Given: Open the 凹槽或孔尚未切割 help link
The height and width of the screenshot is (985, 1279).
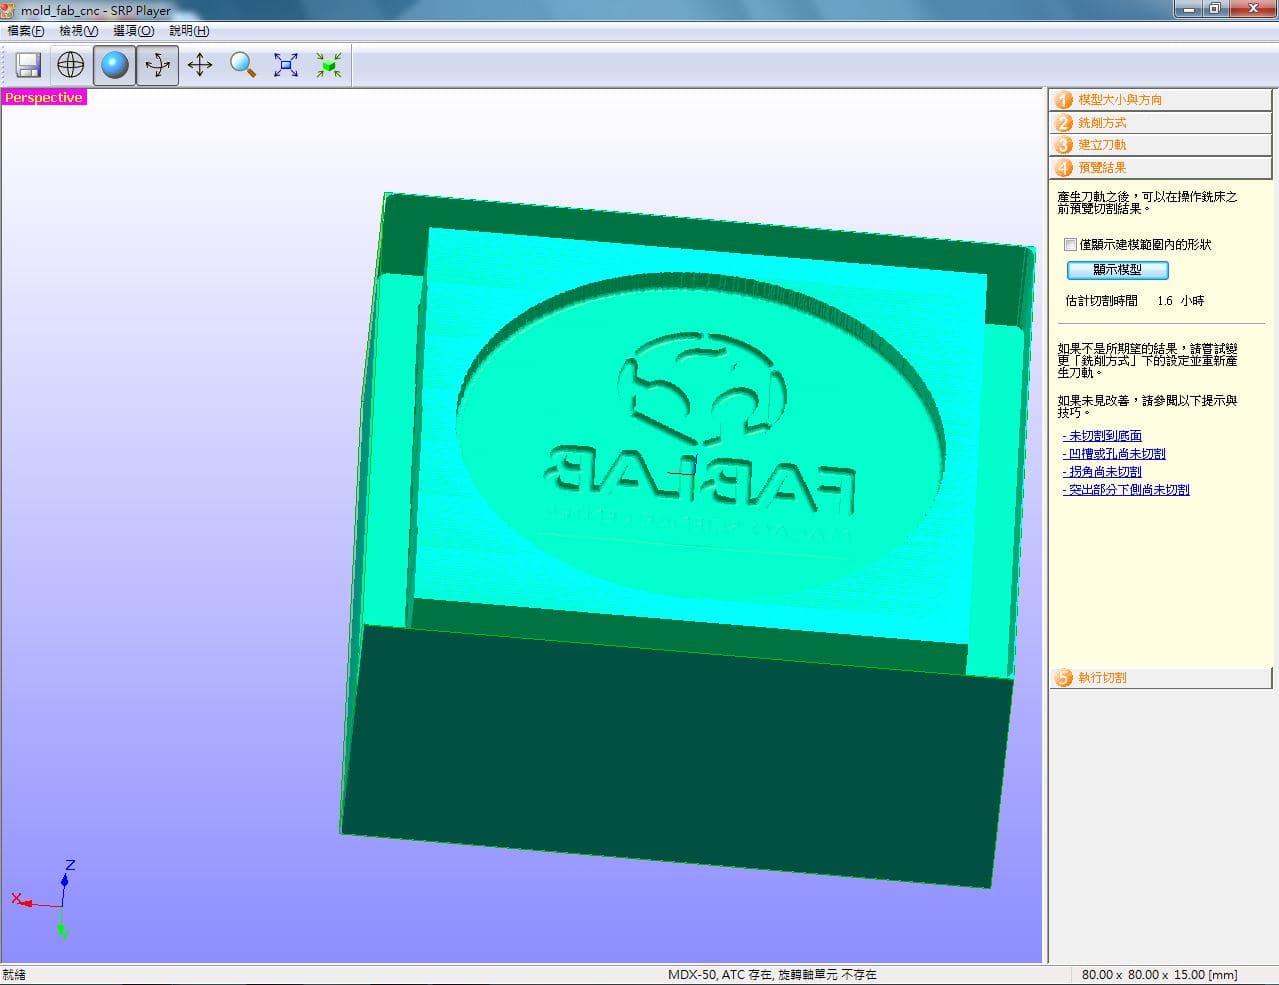Looking at the screenshot, I should click(1114, 454).
